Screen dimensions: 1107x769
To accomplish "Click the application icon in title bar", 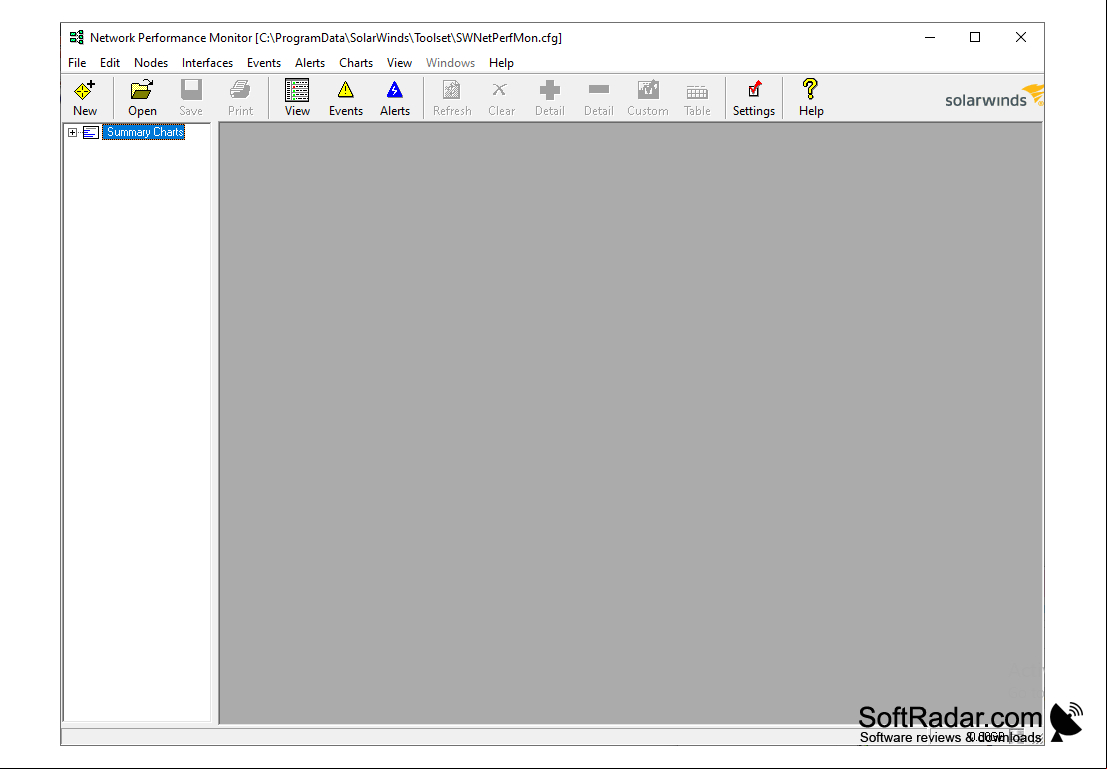I will 76,37.
